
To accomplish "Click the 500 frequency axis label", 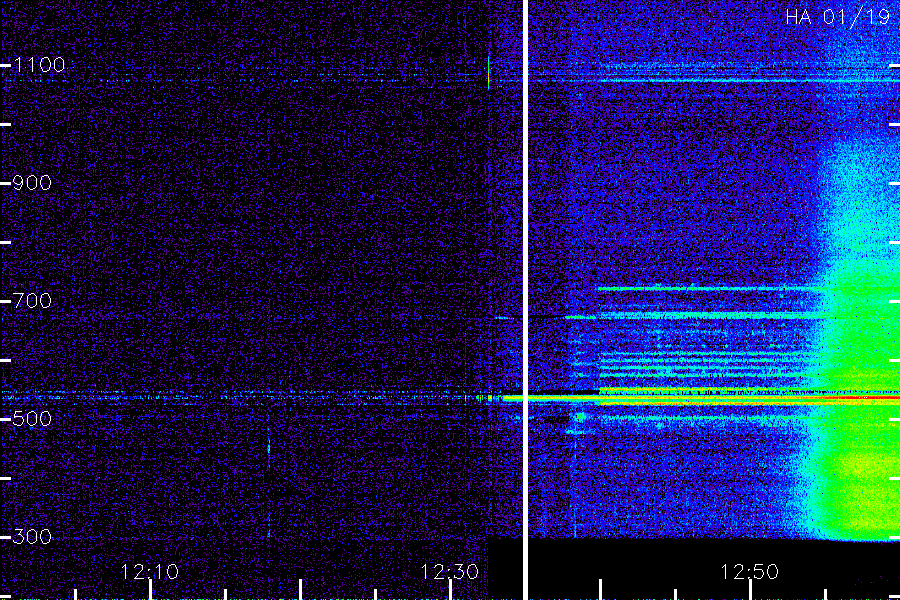I will coord(32,419).
